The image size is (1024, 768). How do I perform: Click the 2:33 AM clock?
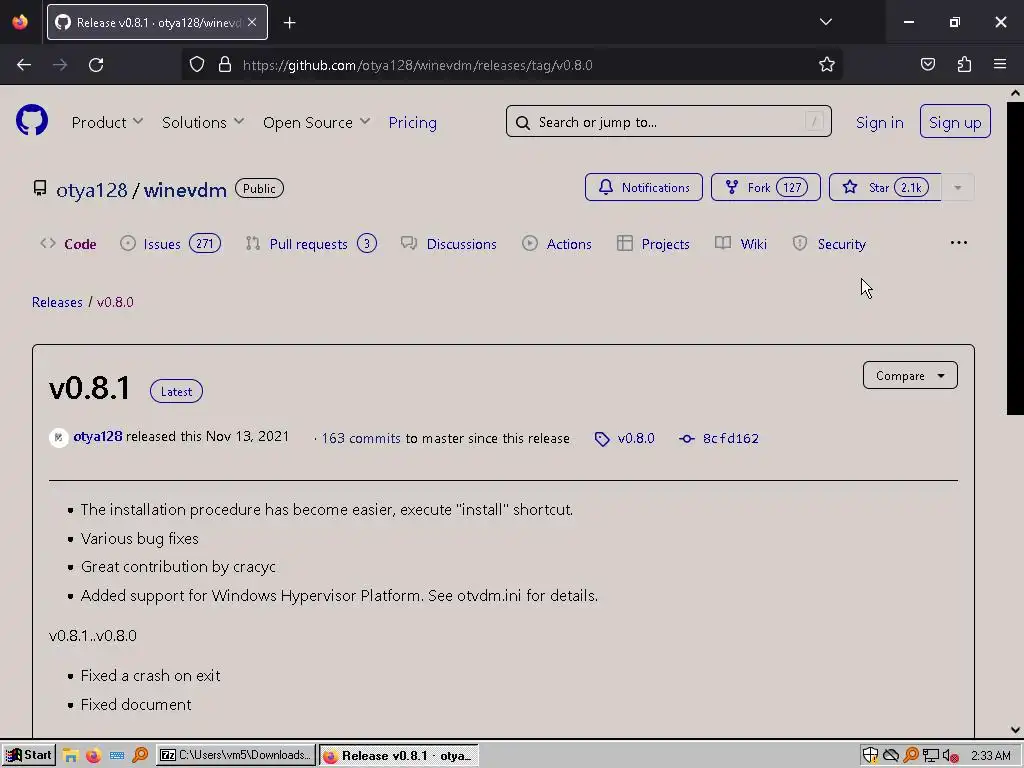pyautogui.click(x=990, y=756)
